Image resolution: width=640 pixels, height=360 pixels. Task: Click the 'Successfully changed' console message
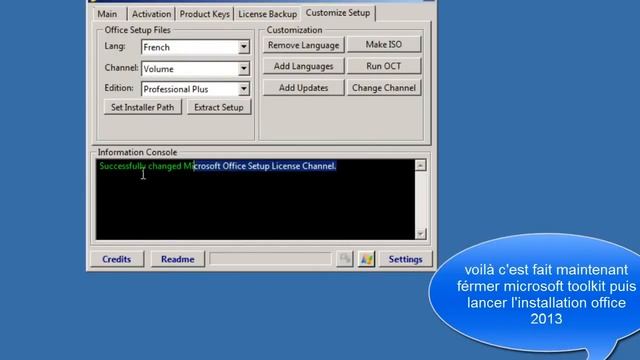pyautogui.click(x=218, y=166)
